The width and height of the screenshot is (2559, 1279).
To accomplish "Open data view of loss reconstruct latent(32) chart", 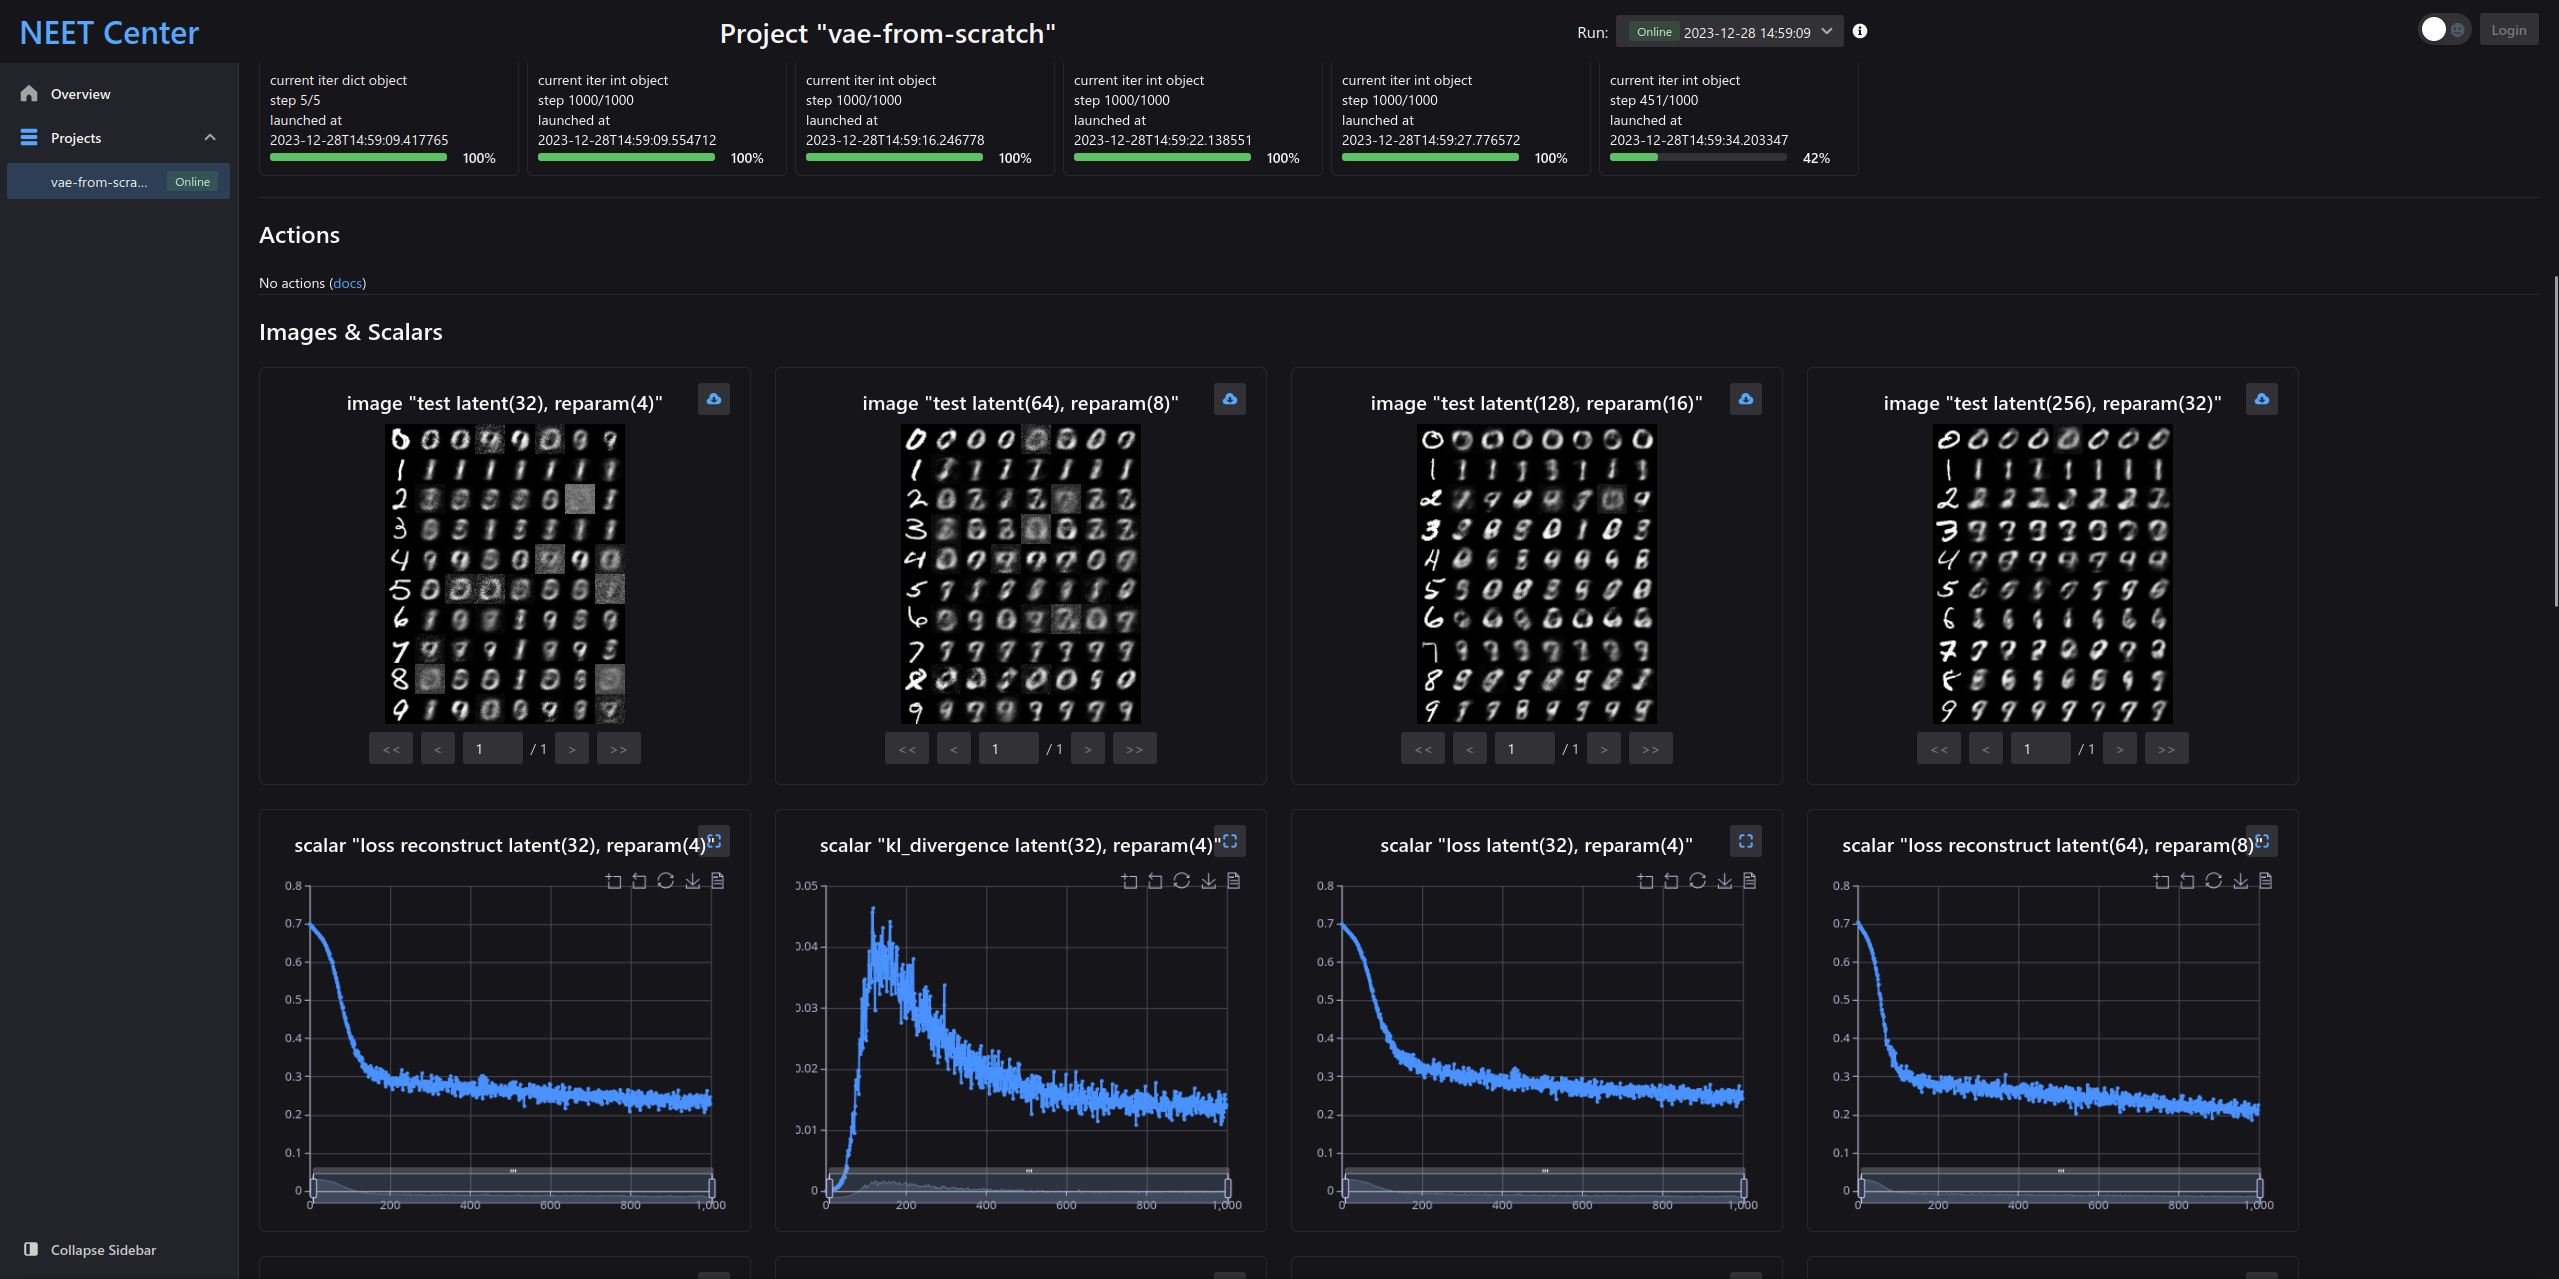I will pos(718,881).
